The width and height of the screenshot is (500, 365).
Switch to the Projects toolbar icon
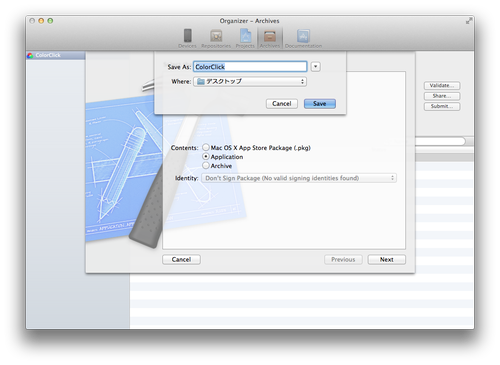245,36
